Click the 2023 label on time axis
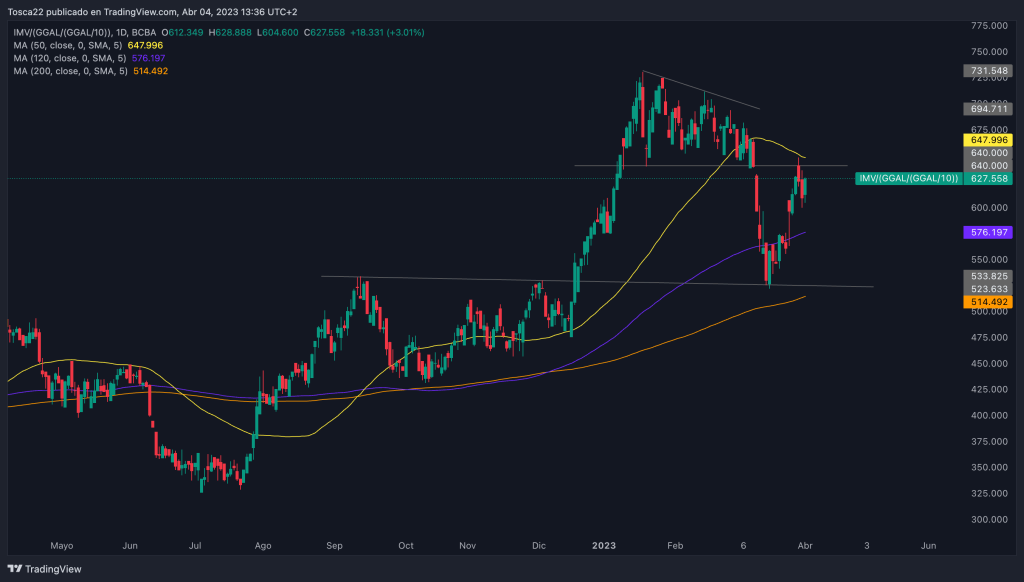 603,546
